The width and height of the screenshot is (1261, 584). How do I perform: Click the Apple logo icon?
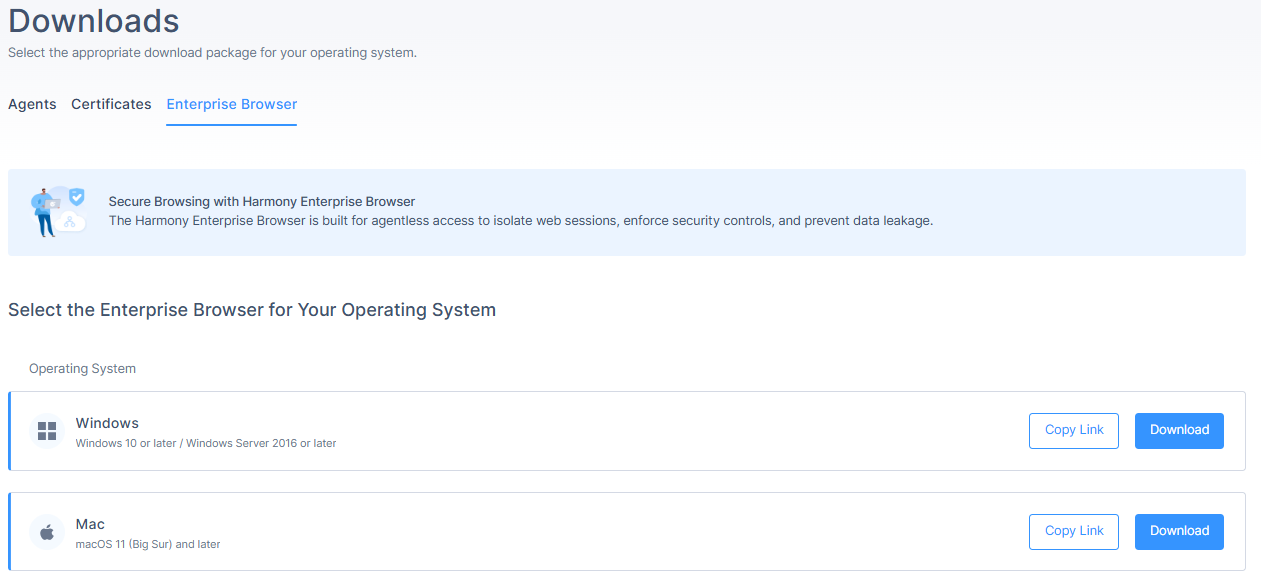[47, 532]
